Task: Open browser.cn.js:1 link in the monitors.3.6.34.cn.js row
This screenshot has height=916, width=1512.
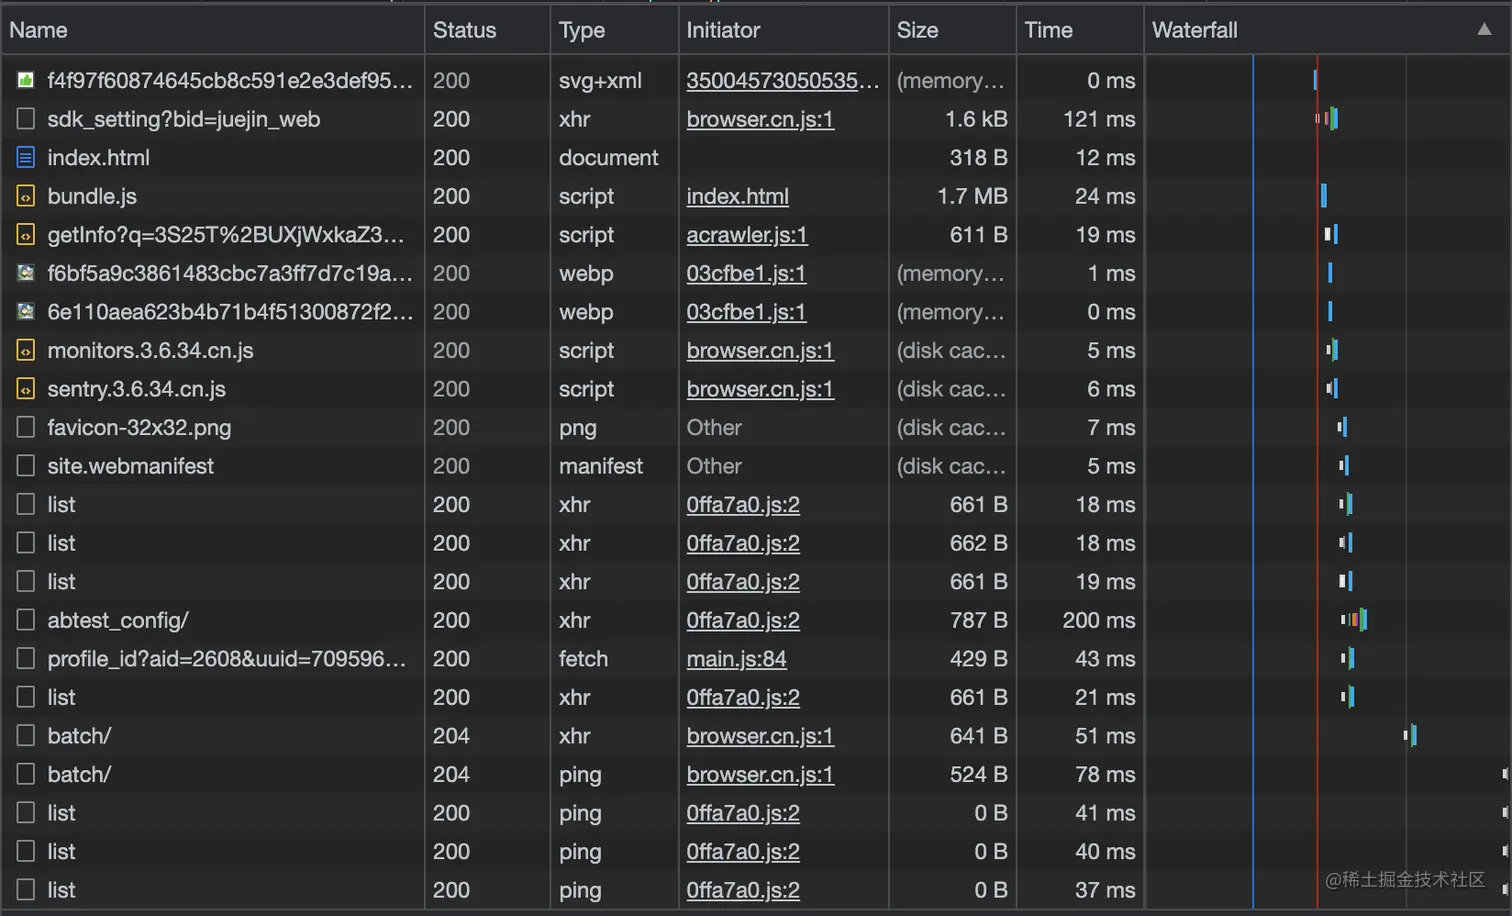Action: click(760, 350)
